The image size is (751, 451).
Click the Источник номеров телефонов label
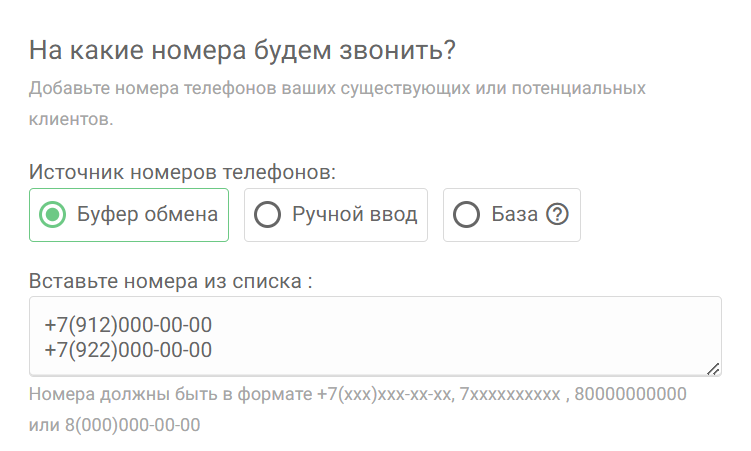click(183, 172)
